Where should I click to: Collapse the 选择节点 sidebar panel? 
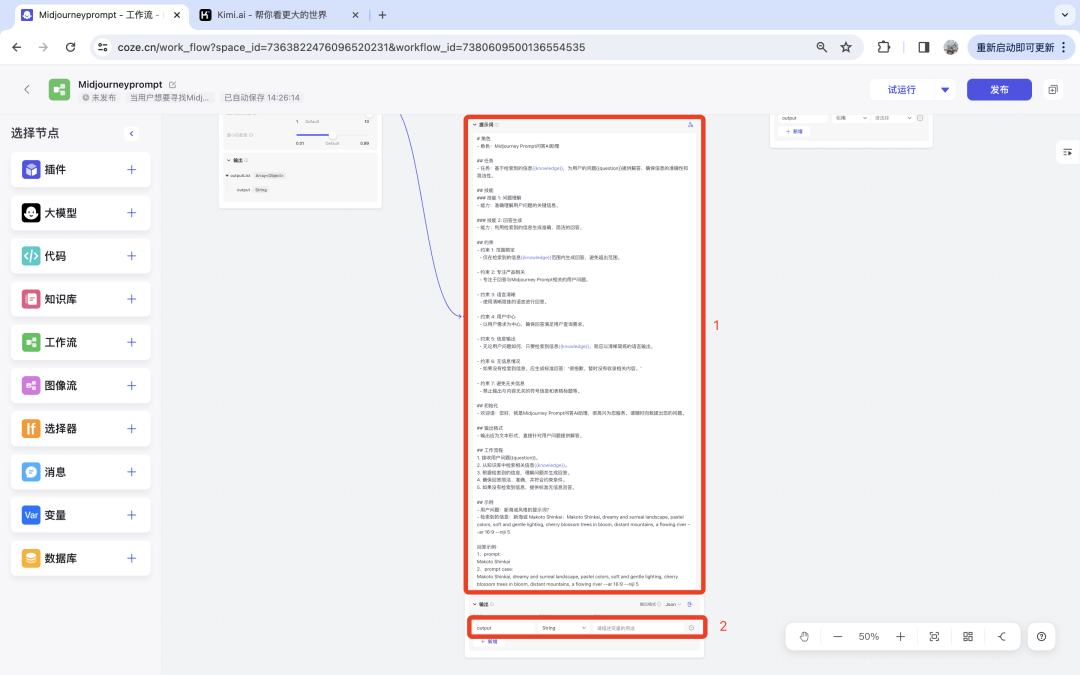(132, 134)
